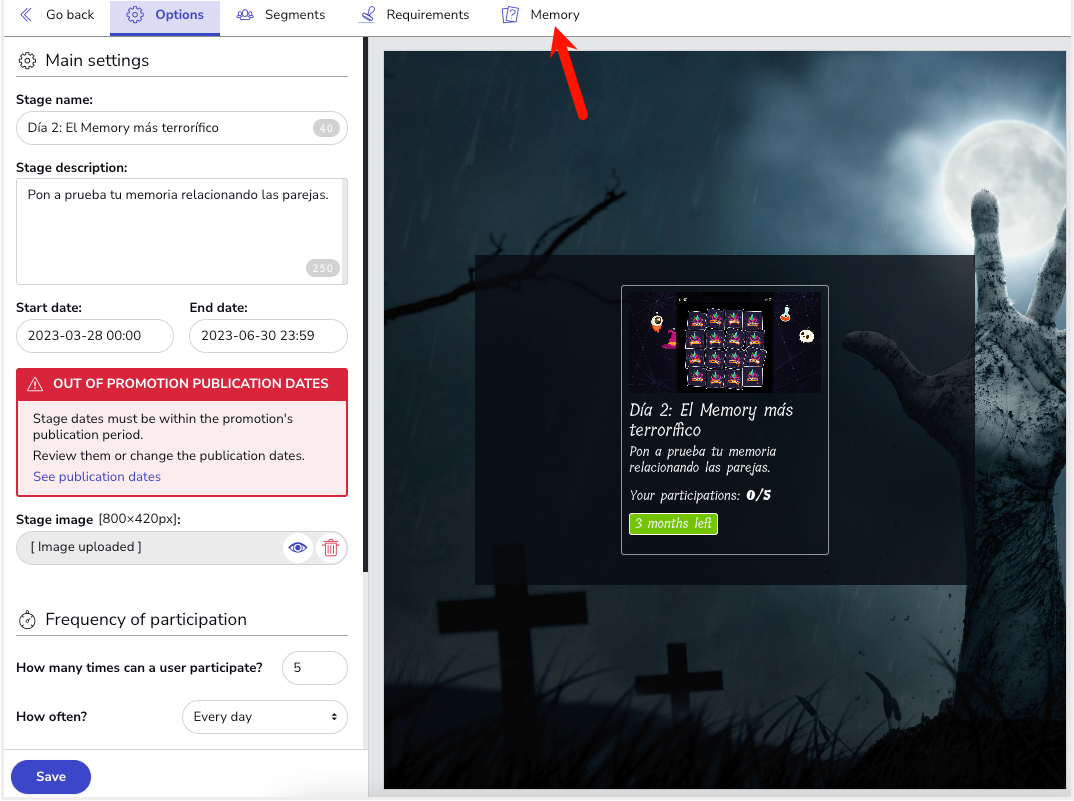Click the stopwatch icon beside Frequency of participation
Screen dimensions: 1074x801
click(27, 619)
